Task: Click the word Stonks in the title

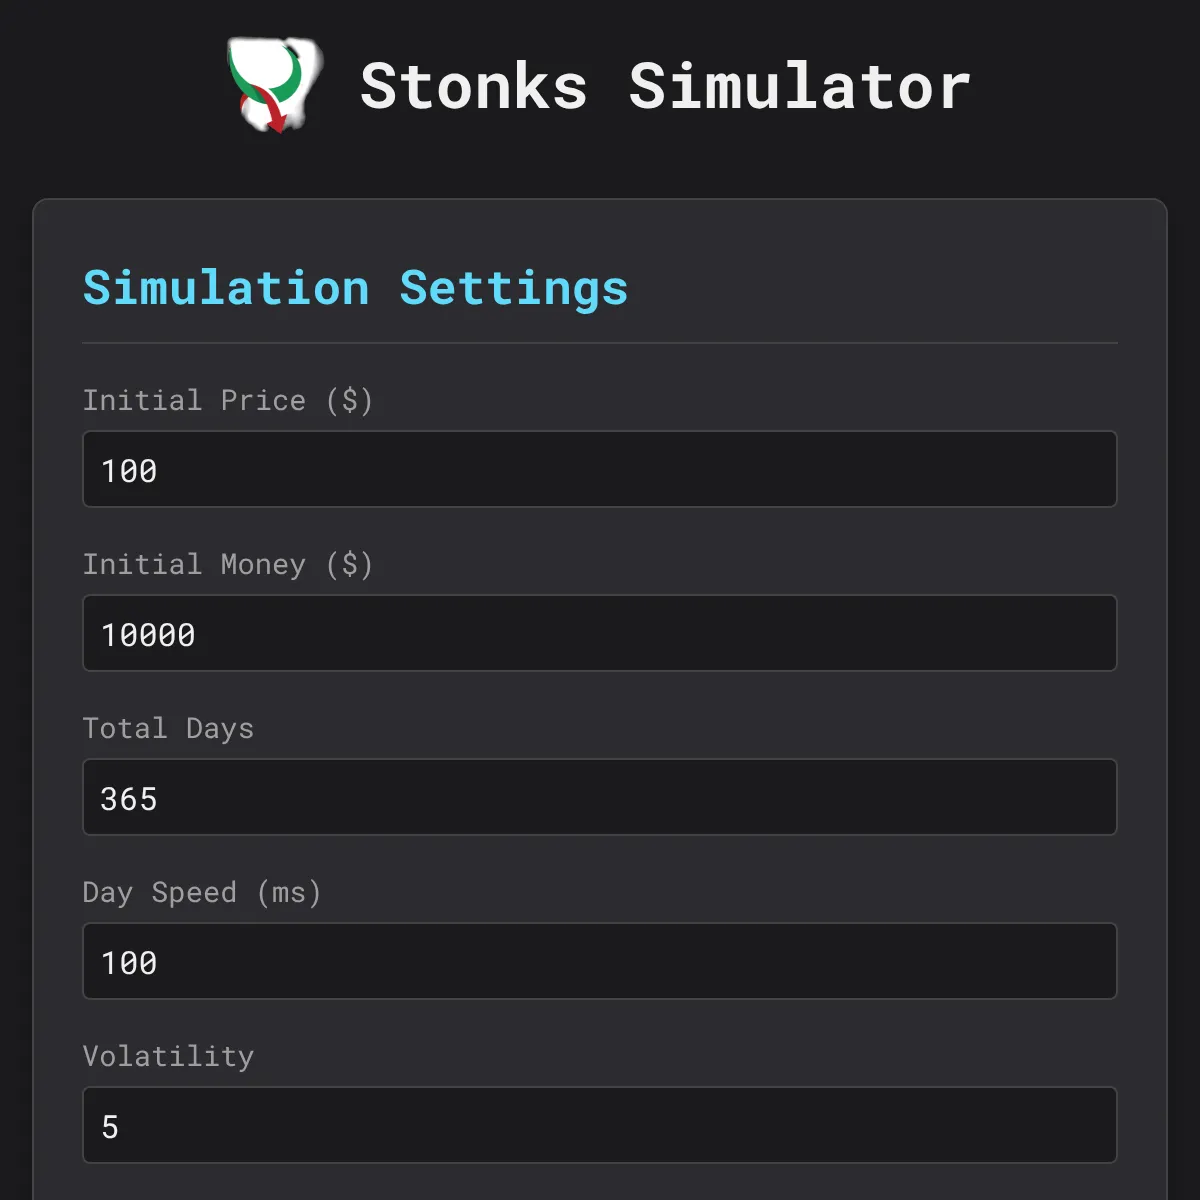Action: [x=474, y=86]
